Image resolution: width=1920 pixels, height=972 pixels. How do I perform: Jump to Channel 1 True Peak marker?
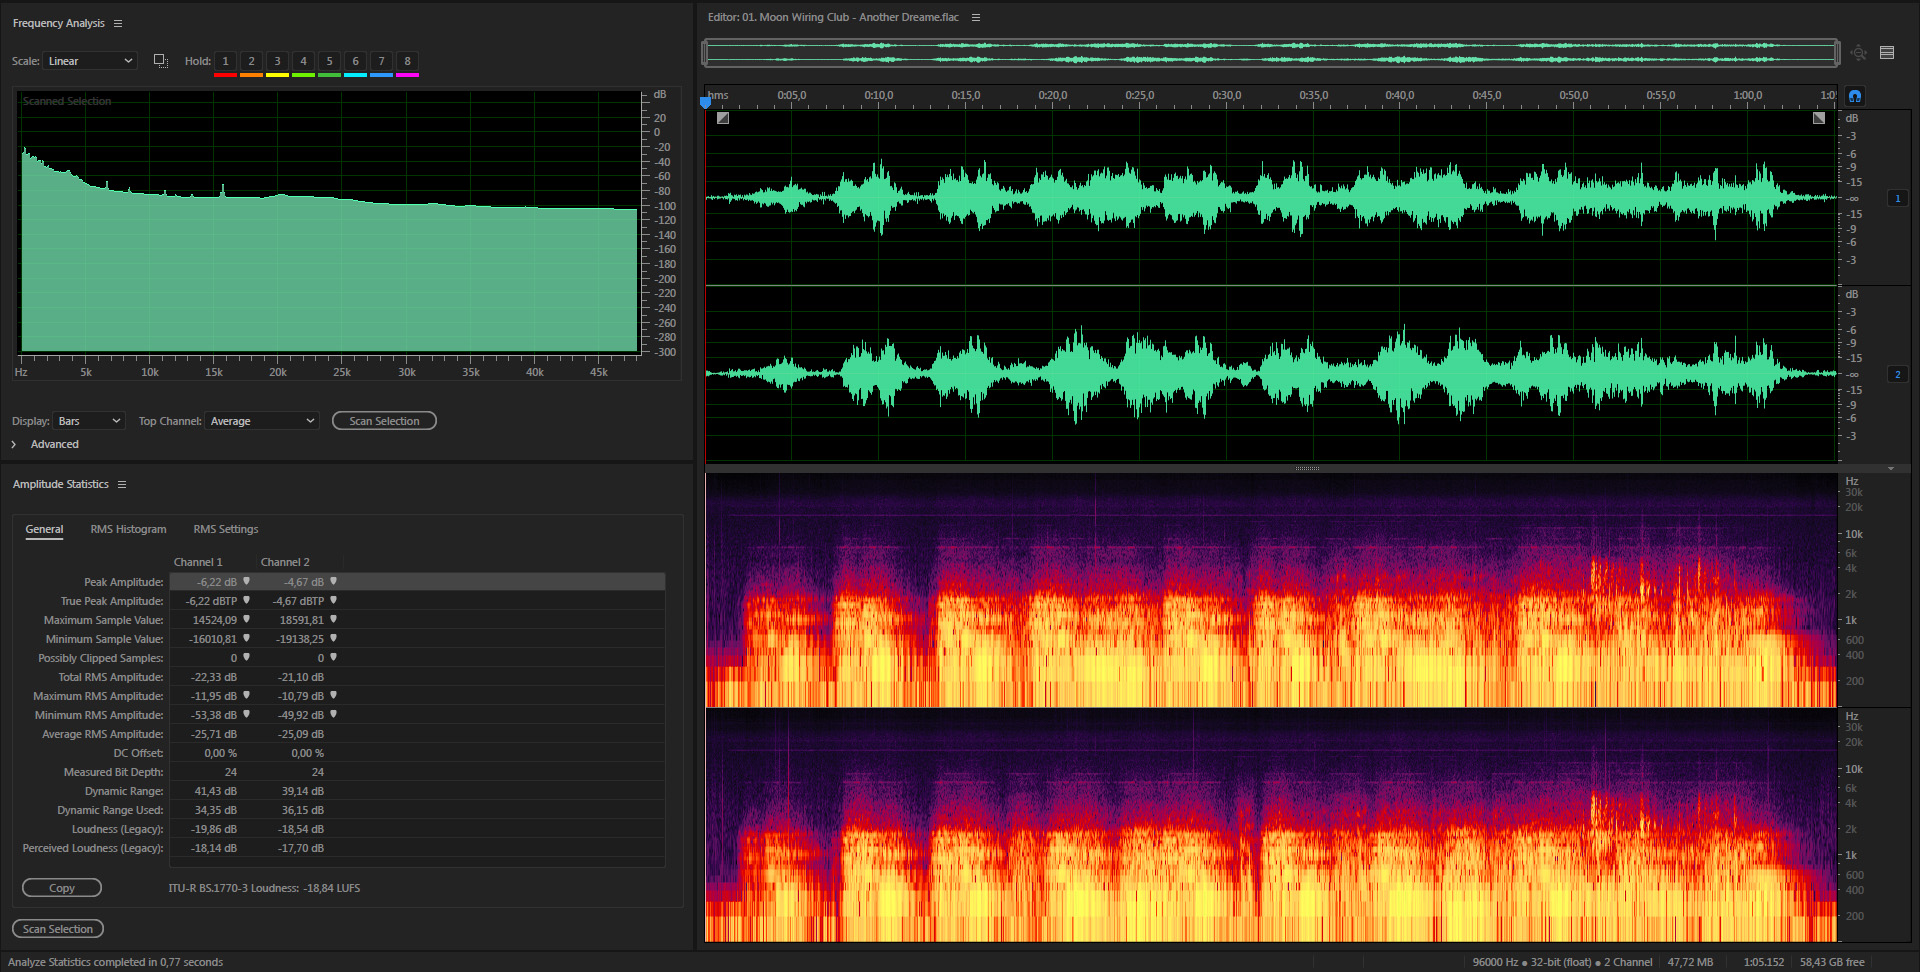coord(246,600)
